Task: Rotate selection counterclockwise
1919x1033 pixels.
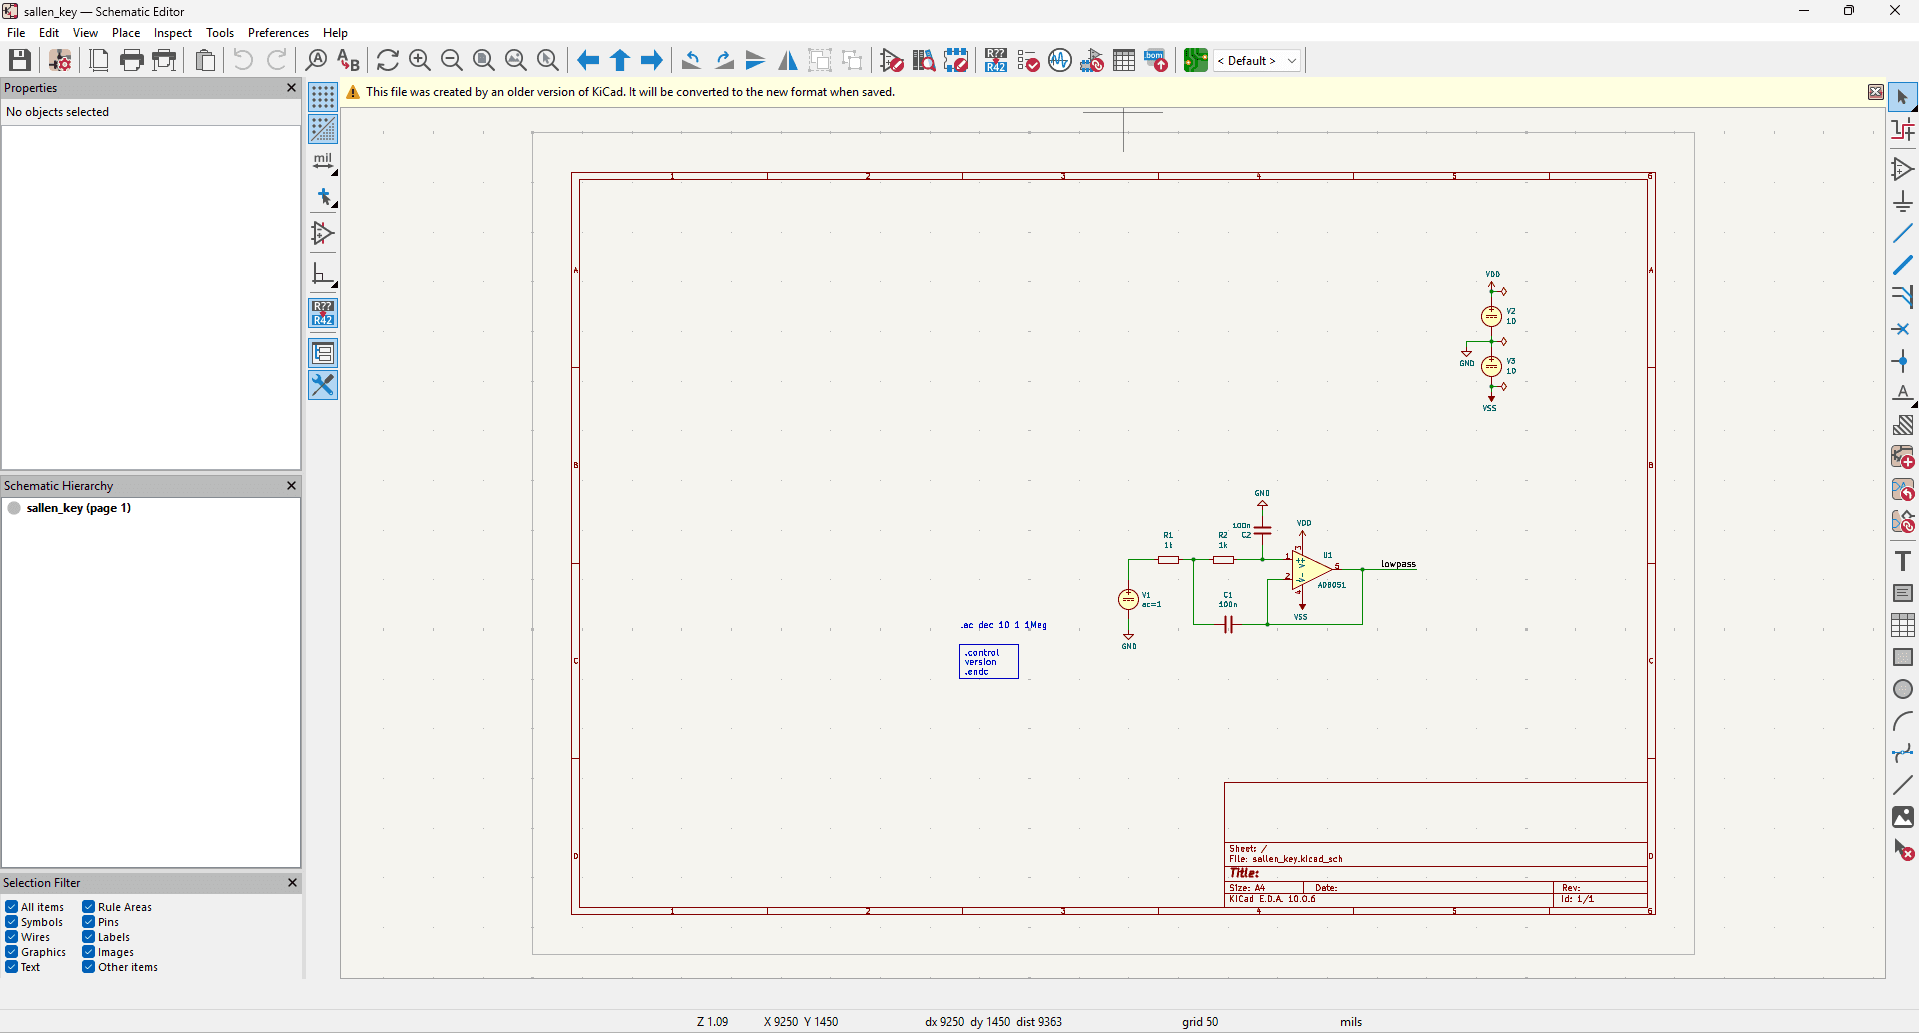Action: [691, 60]
